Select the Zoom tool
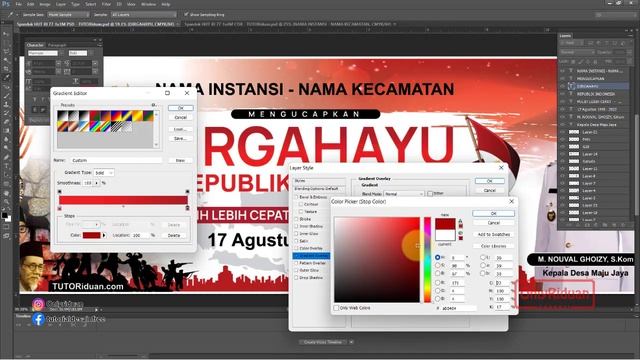 (x=6, y=202)
